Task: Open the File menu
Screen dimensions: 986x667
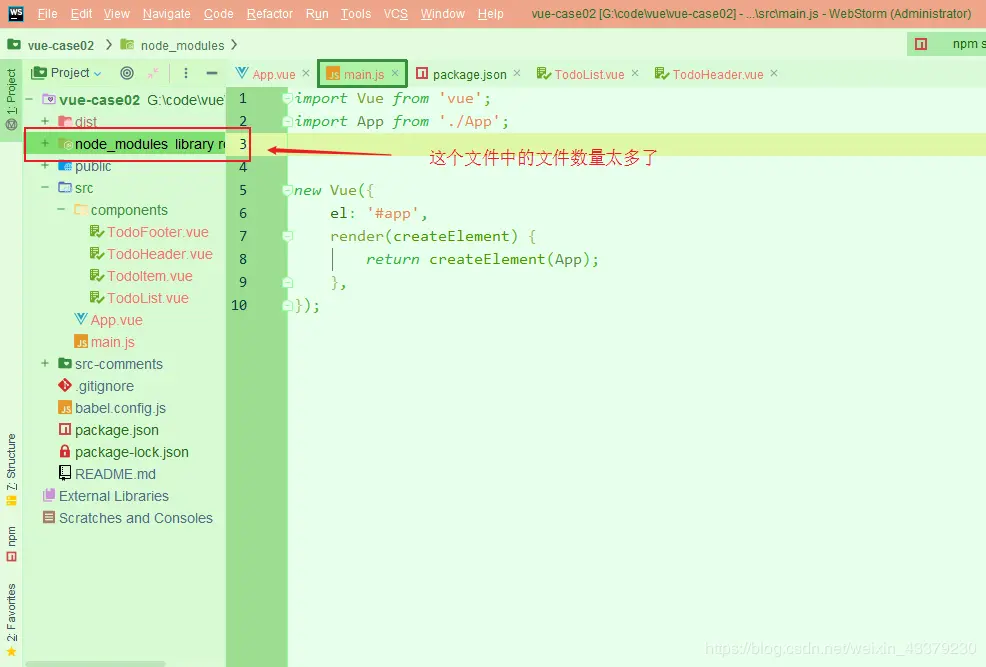Action: click(47, 13)
